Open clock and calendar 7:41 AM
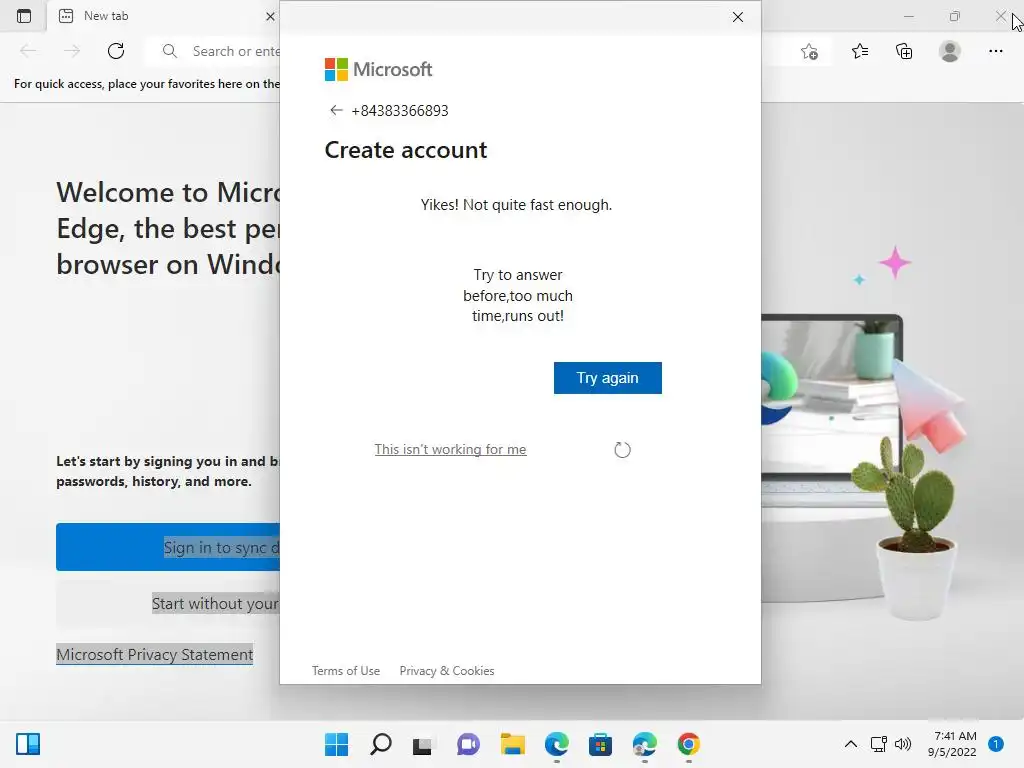 [952, 744]
